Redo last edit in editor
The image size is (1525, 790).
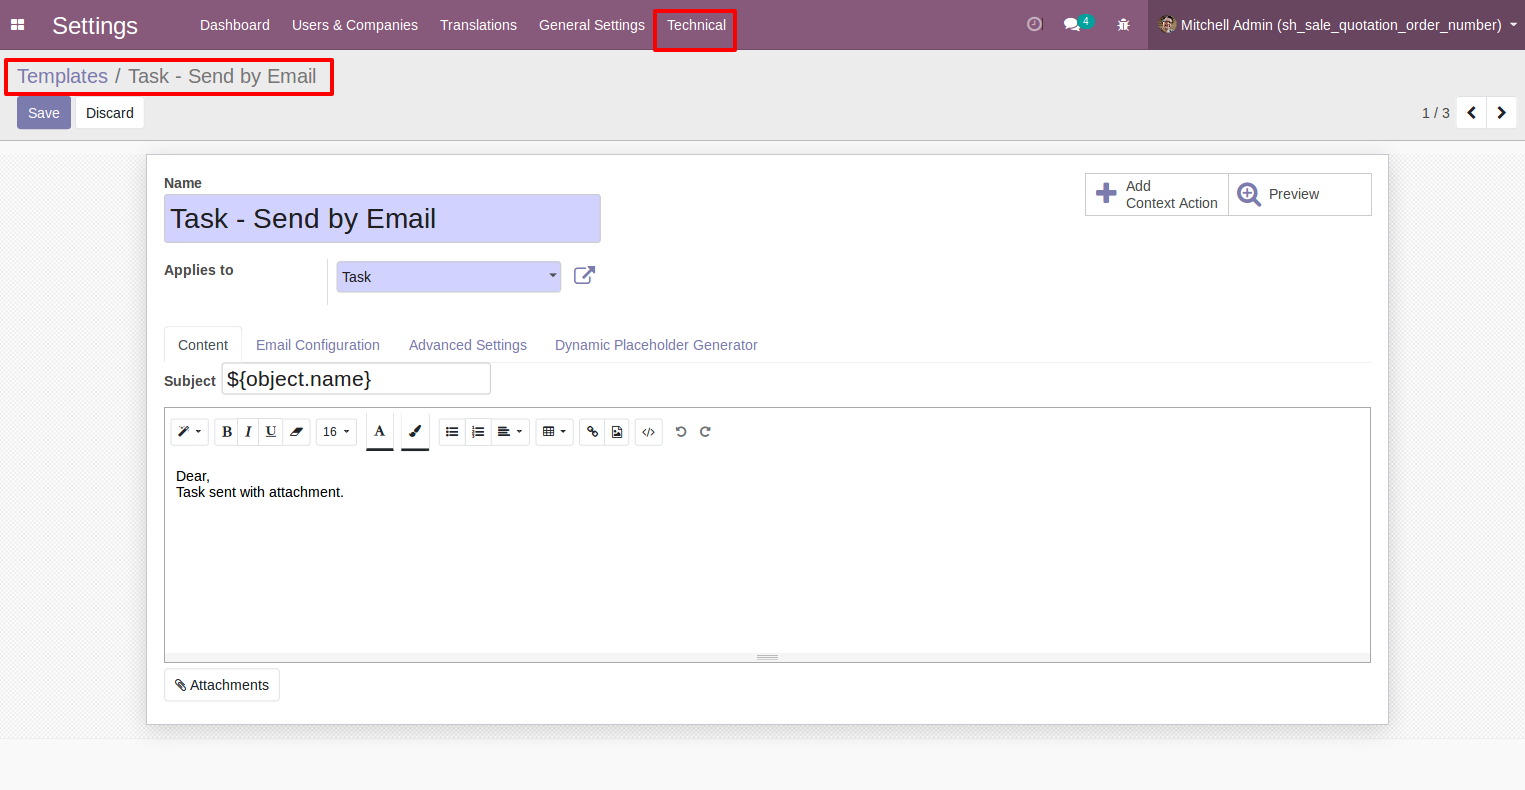tap(705, 432)
